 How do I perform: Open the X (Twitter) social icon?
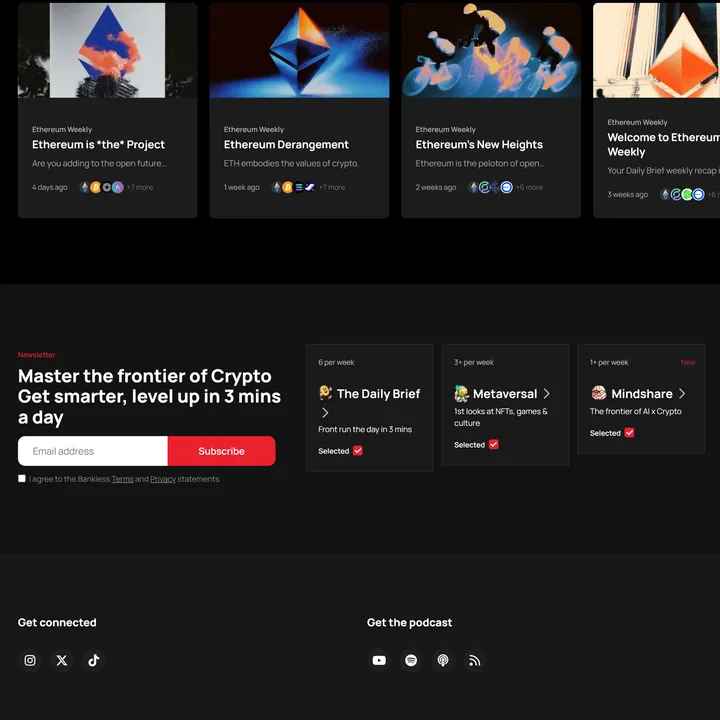(62, 660)
